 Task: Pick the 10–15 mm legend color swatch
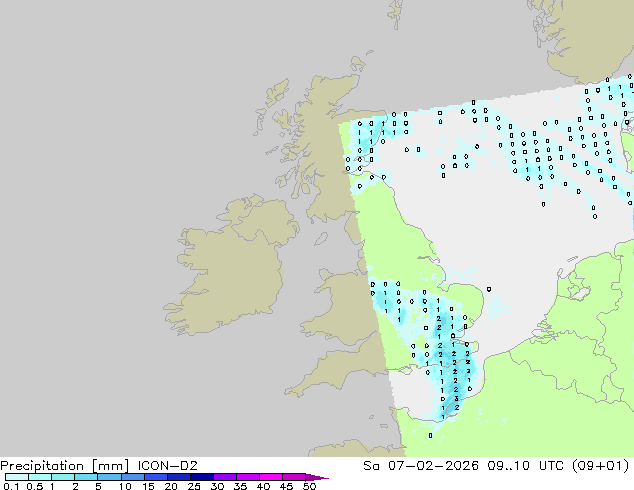(132, 477)
